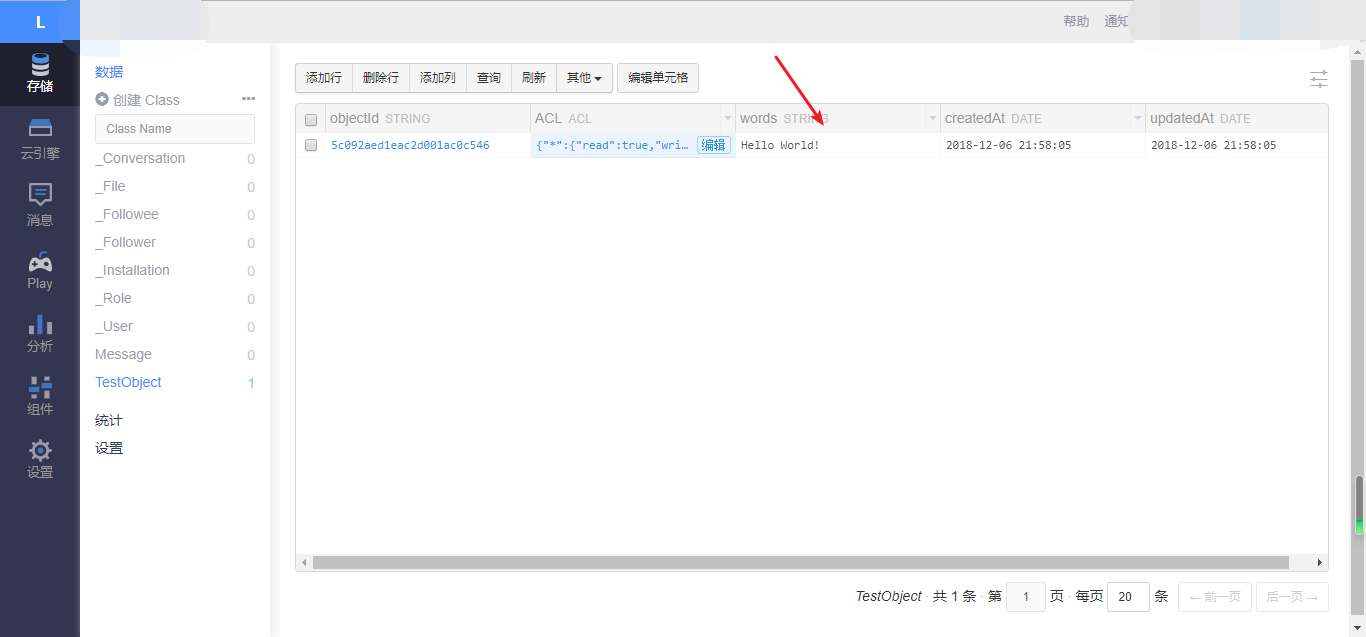The height and width of the screenshot is (637, 1366).
Task: Click the filter sliders icon above the table
Action: 1318,78
